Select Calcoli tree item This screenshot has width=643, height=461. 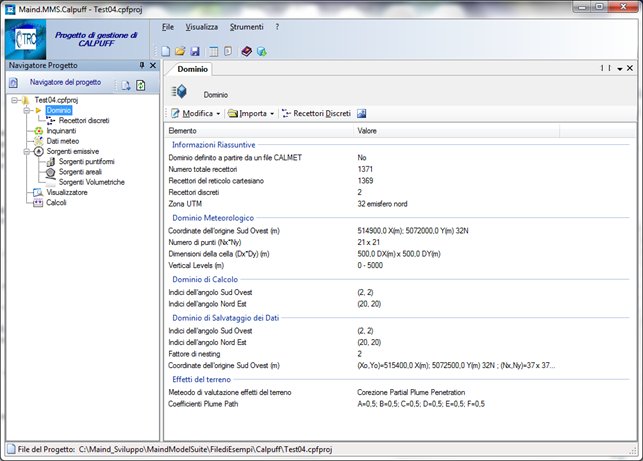pyautogui.click(x=56, y=203)
